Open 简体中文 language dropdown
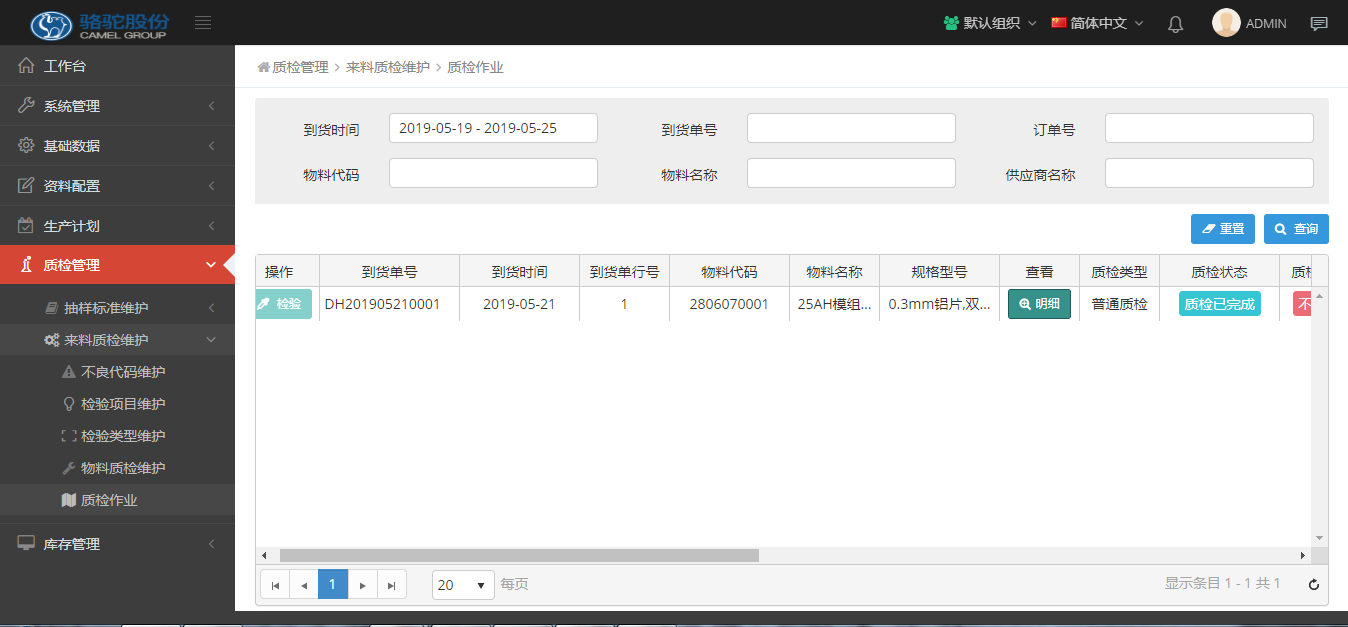The height and width of the screenshot is (627, 1348). pyautogui.click(x=1097, y=23)
